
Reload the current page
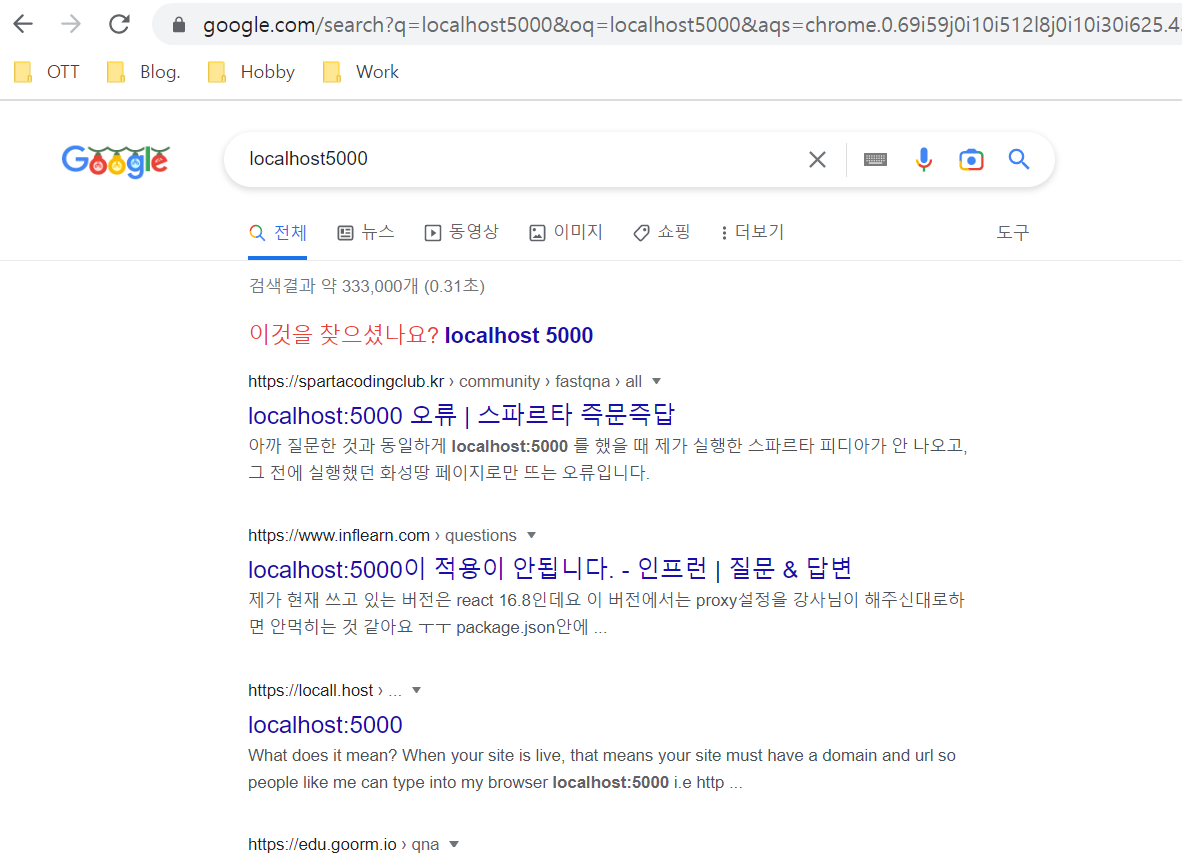119,24
